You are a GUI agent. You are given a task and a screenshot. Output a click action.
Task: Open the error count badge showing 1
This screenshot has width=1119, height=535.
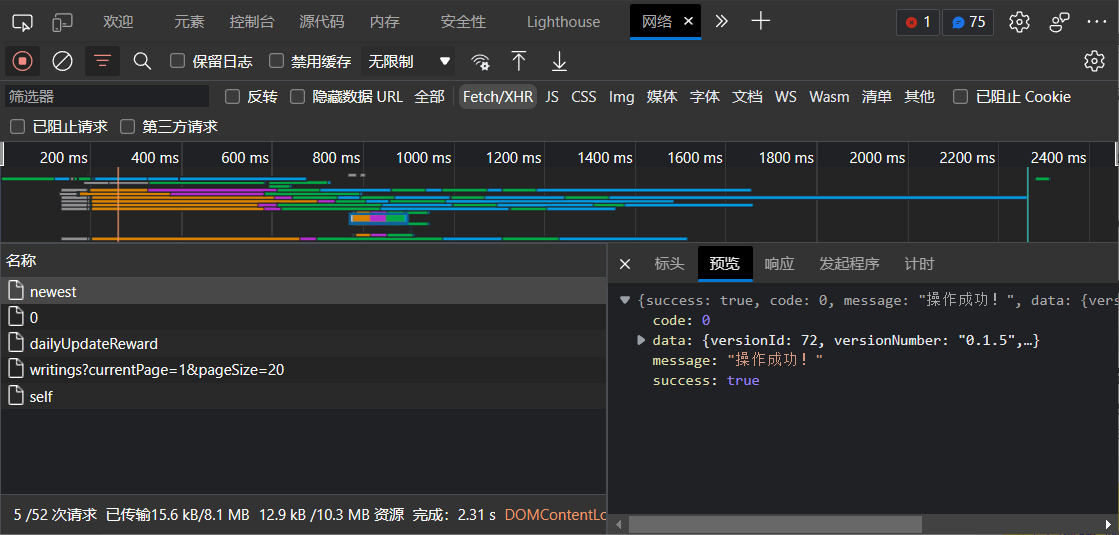(918, 22)
